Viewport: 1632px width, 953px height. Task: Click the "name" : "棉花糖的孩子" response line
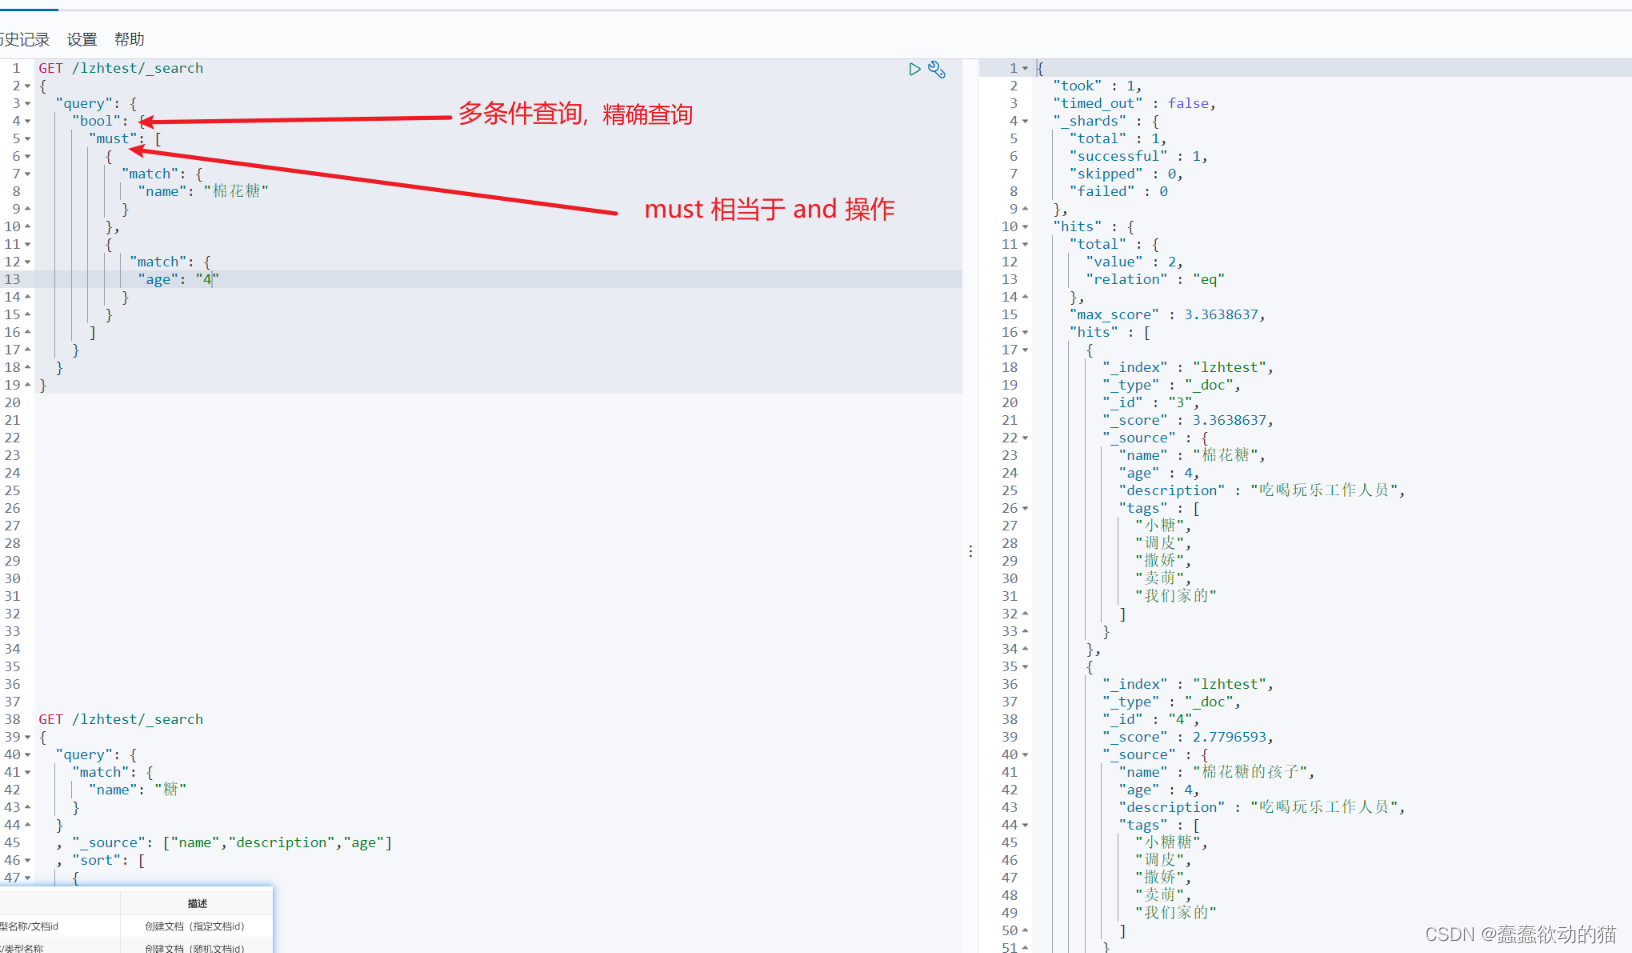tap(1217, 772)
